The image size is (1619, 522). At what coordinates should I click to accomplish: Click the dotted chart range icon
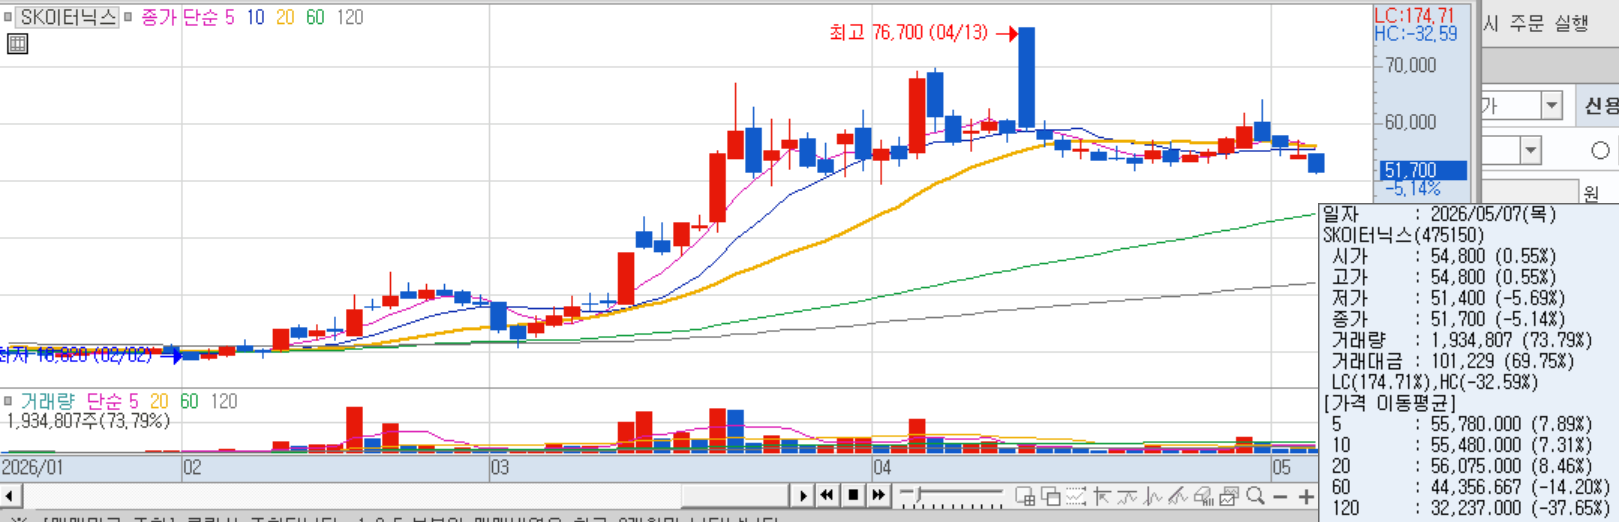(x=1076, y=496)
